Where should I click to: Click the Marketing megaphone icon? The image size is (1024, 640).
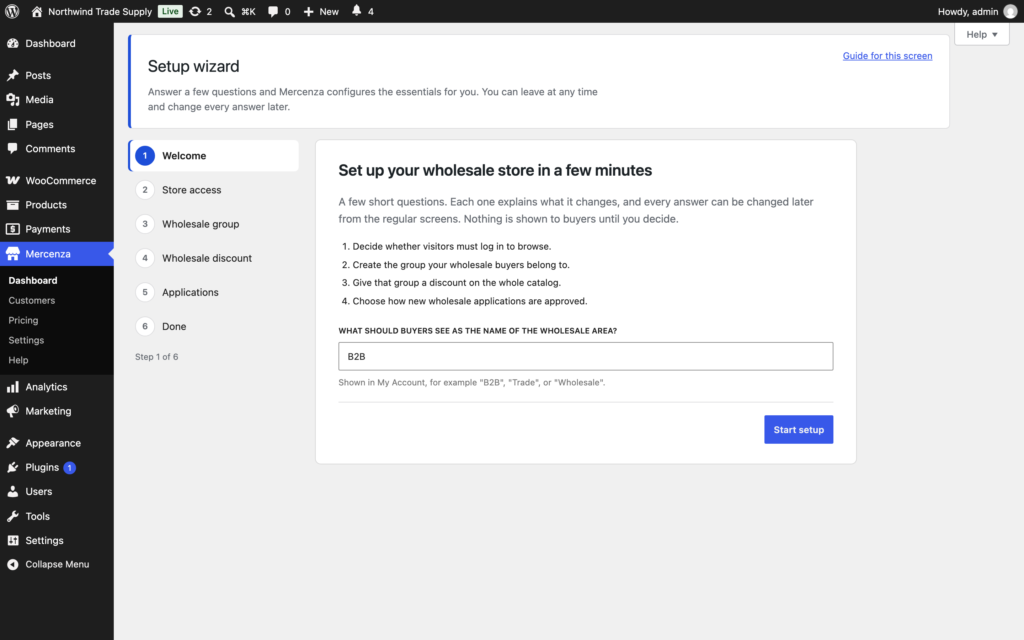(x=12, y=411)
